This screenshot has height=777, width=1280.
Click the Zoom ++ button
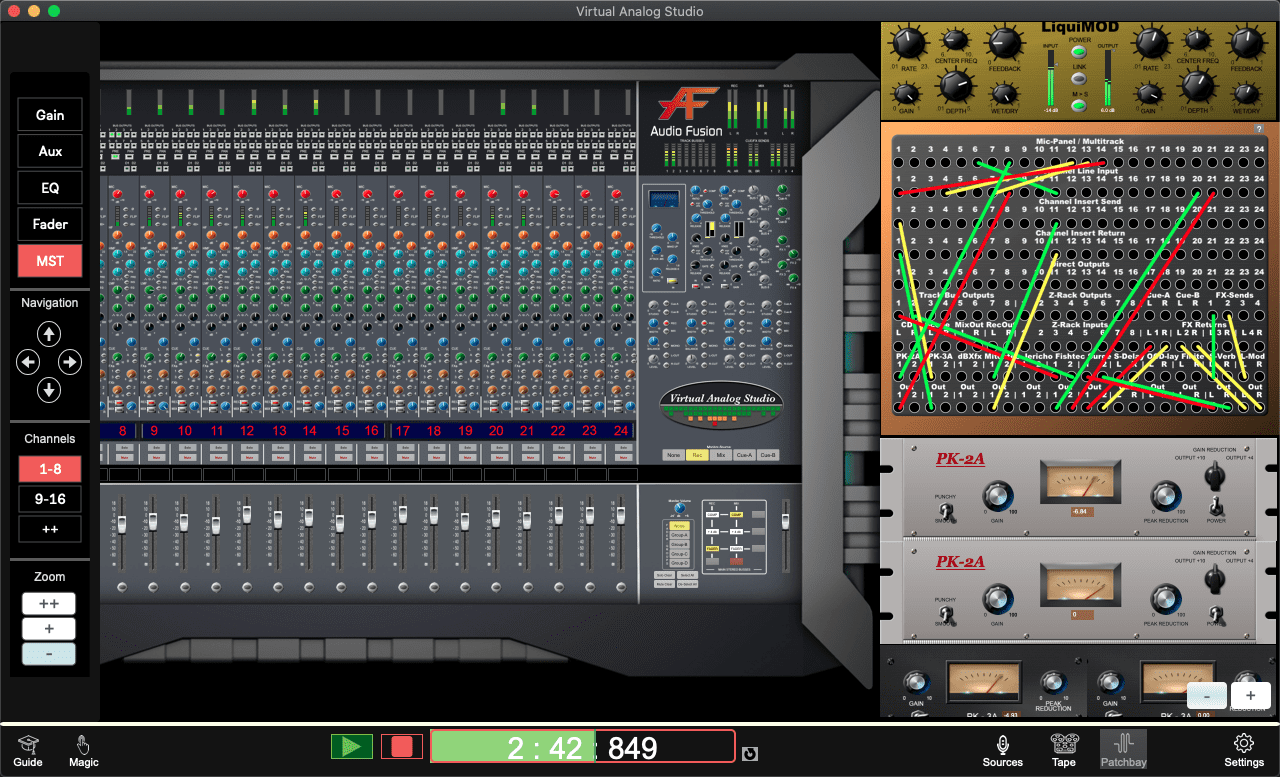pos(49,604)
